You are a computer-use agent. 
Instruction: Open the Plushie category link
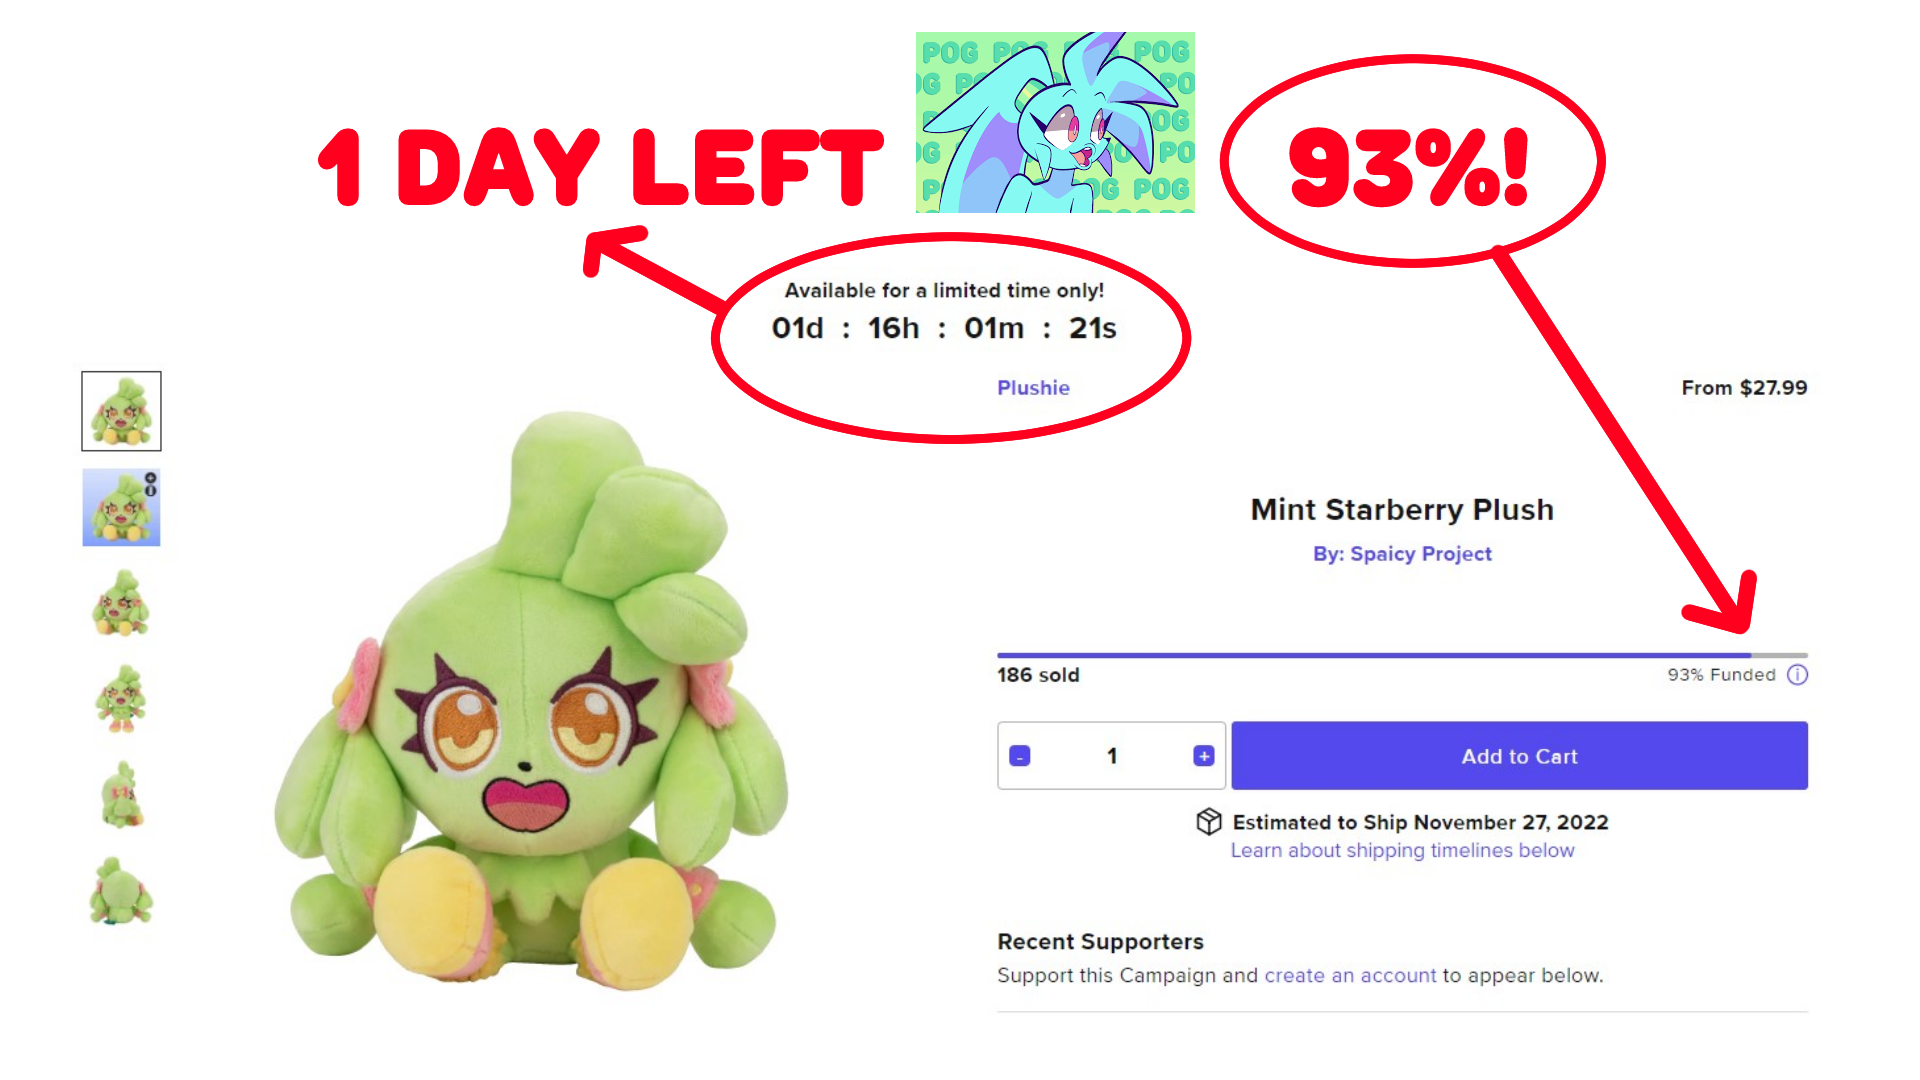click(1033, 388)
